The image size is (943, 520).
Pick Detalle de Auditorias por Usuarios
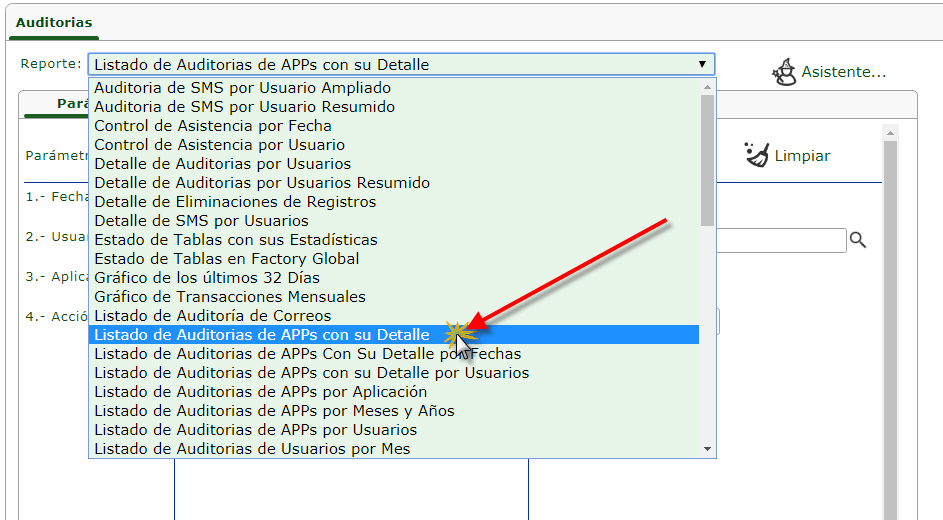pyautogui.click(x=393, y=164)
